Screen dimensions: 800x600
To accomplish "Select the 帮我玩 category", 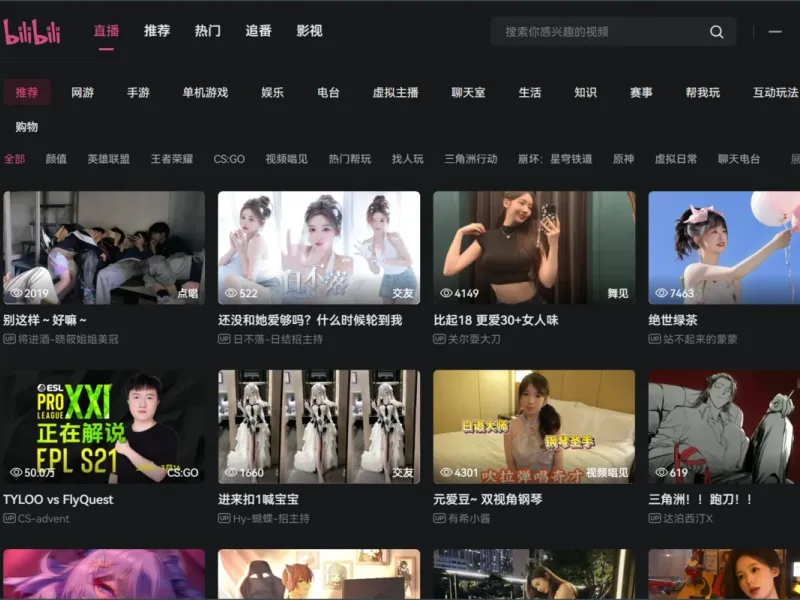I will 703,92.
